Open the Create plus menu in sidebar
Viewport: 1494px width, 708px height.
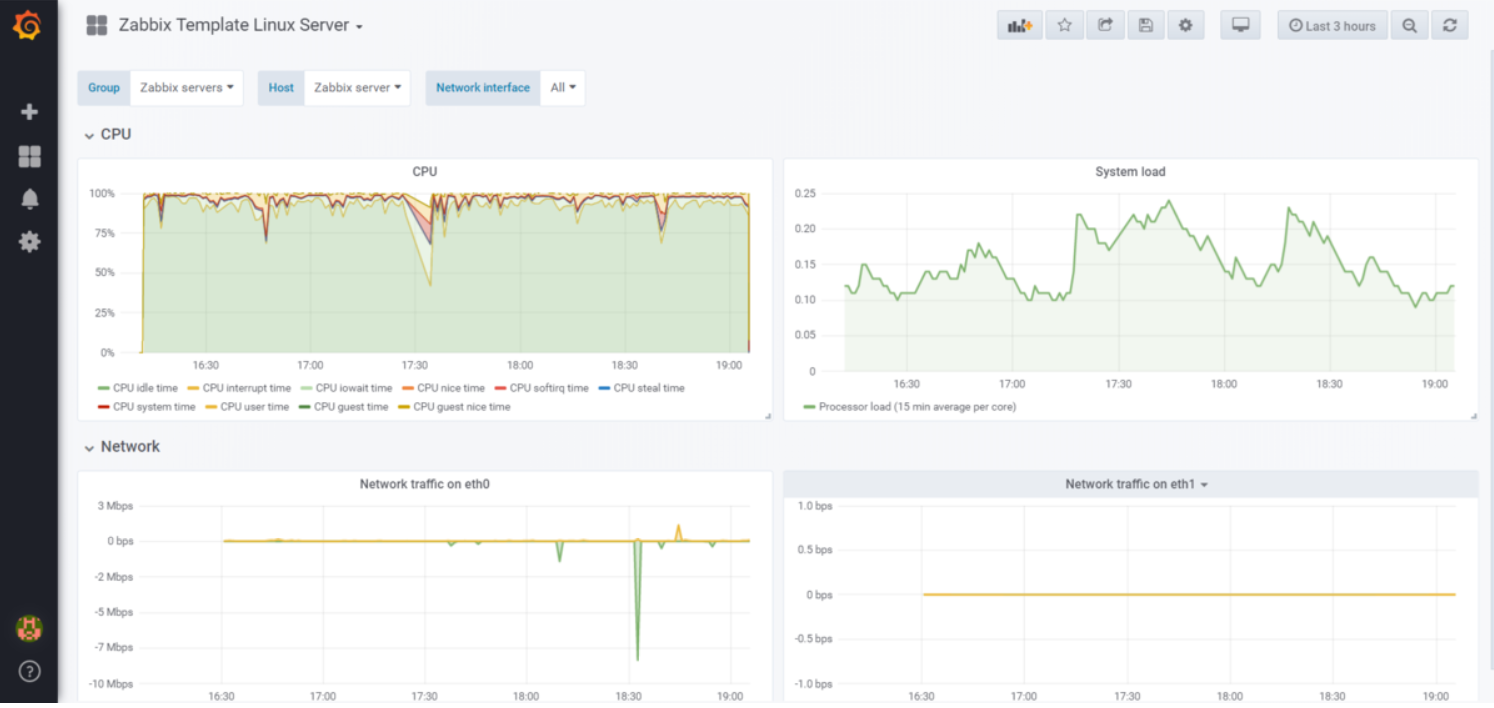click(x=29, y=112)
